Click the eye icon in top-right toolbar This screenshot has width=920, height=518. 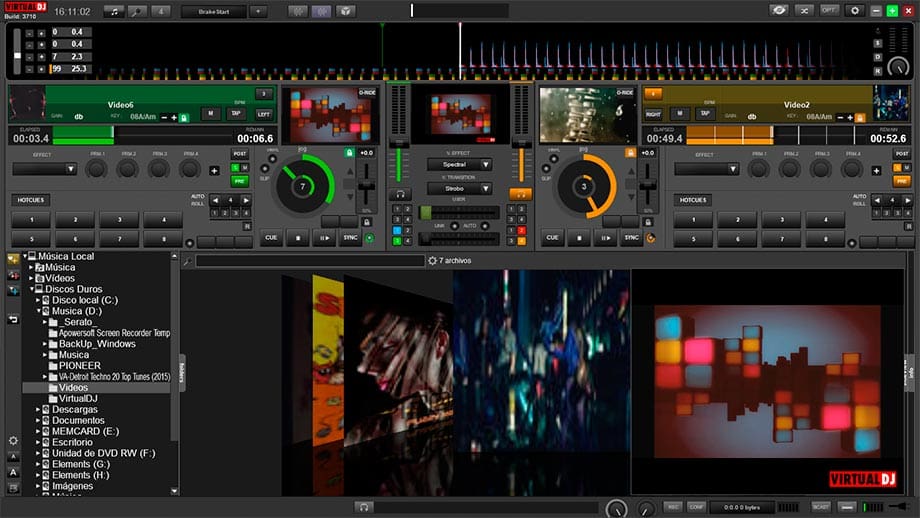pos(779,11)
